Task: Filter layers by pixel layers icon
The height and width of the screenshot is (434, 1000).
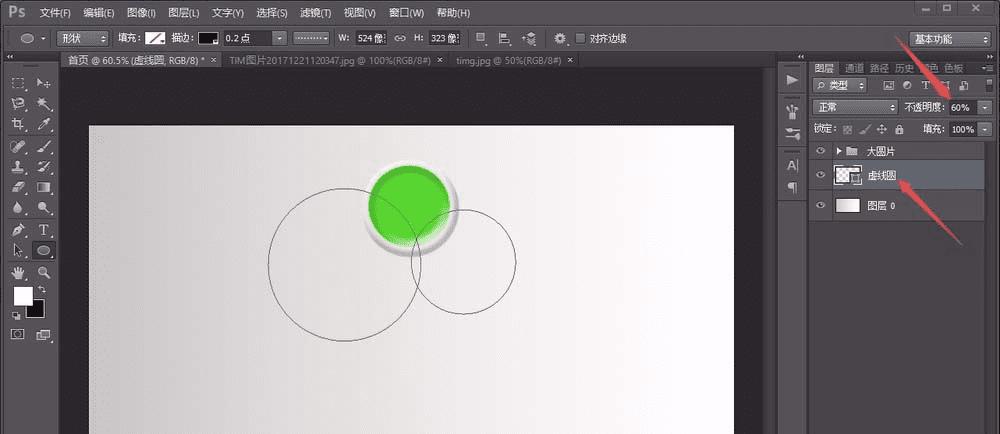Action: pyautogui.click(x=888, y=85)
